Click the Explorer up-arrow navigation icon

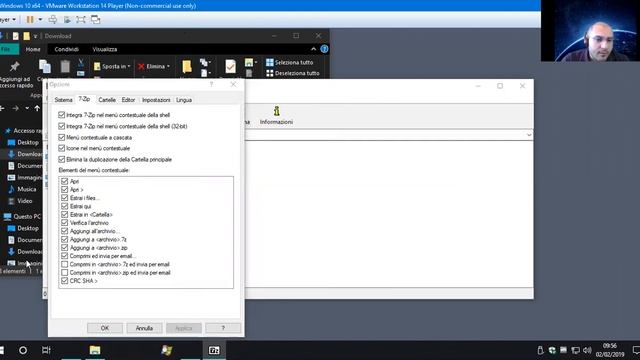(37, 108)
